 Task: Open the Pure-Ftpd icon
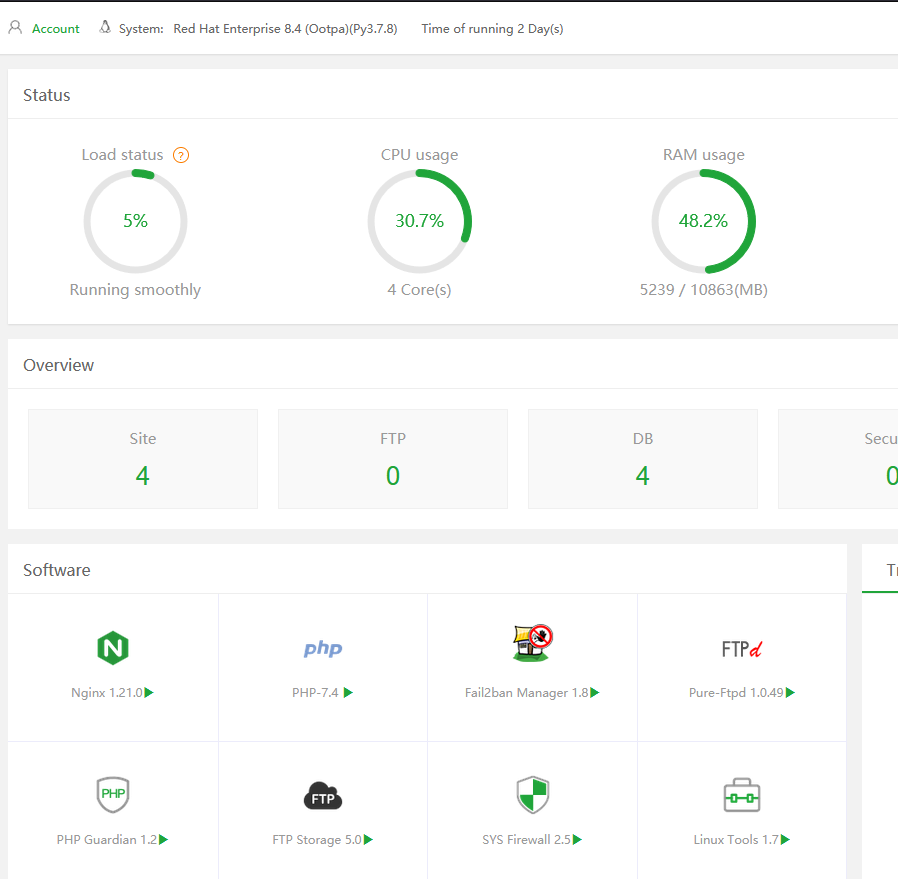click(741, 649)
